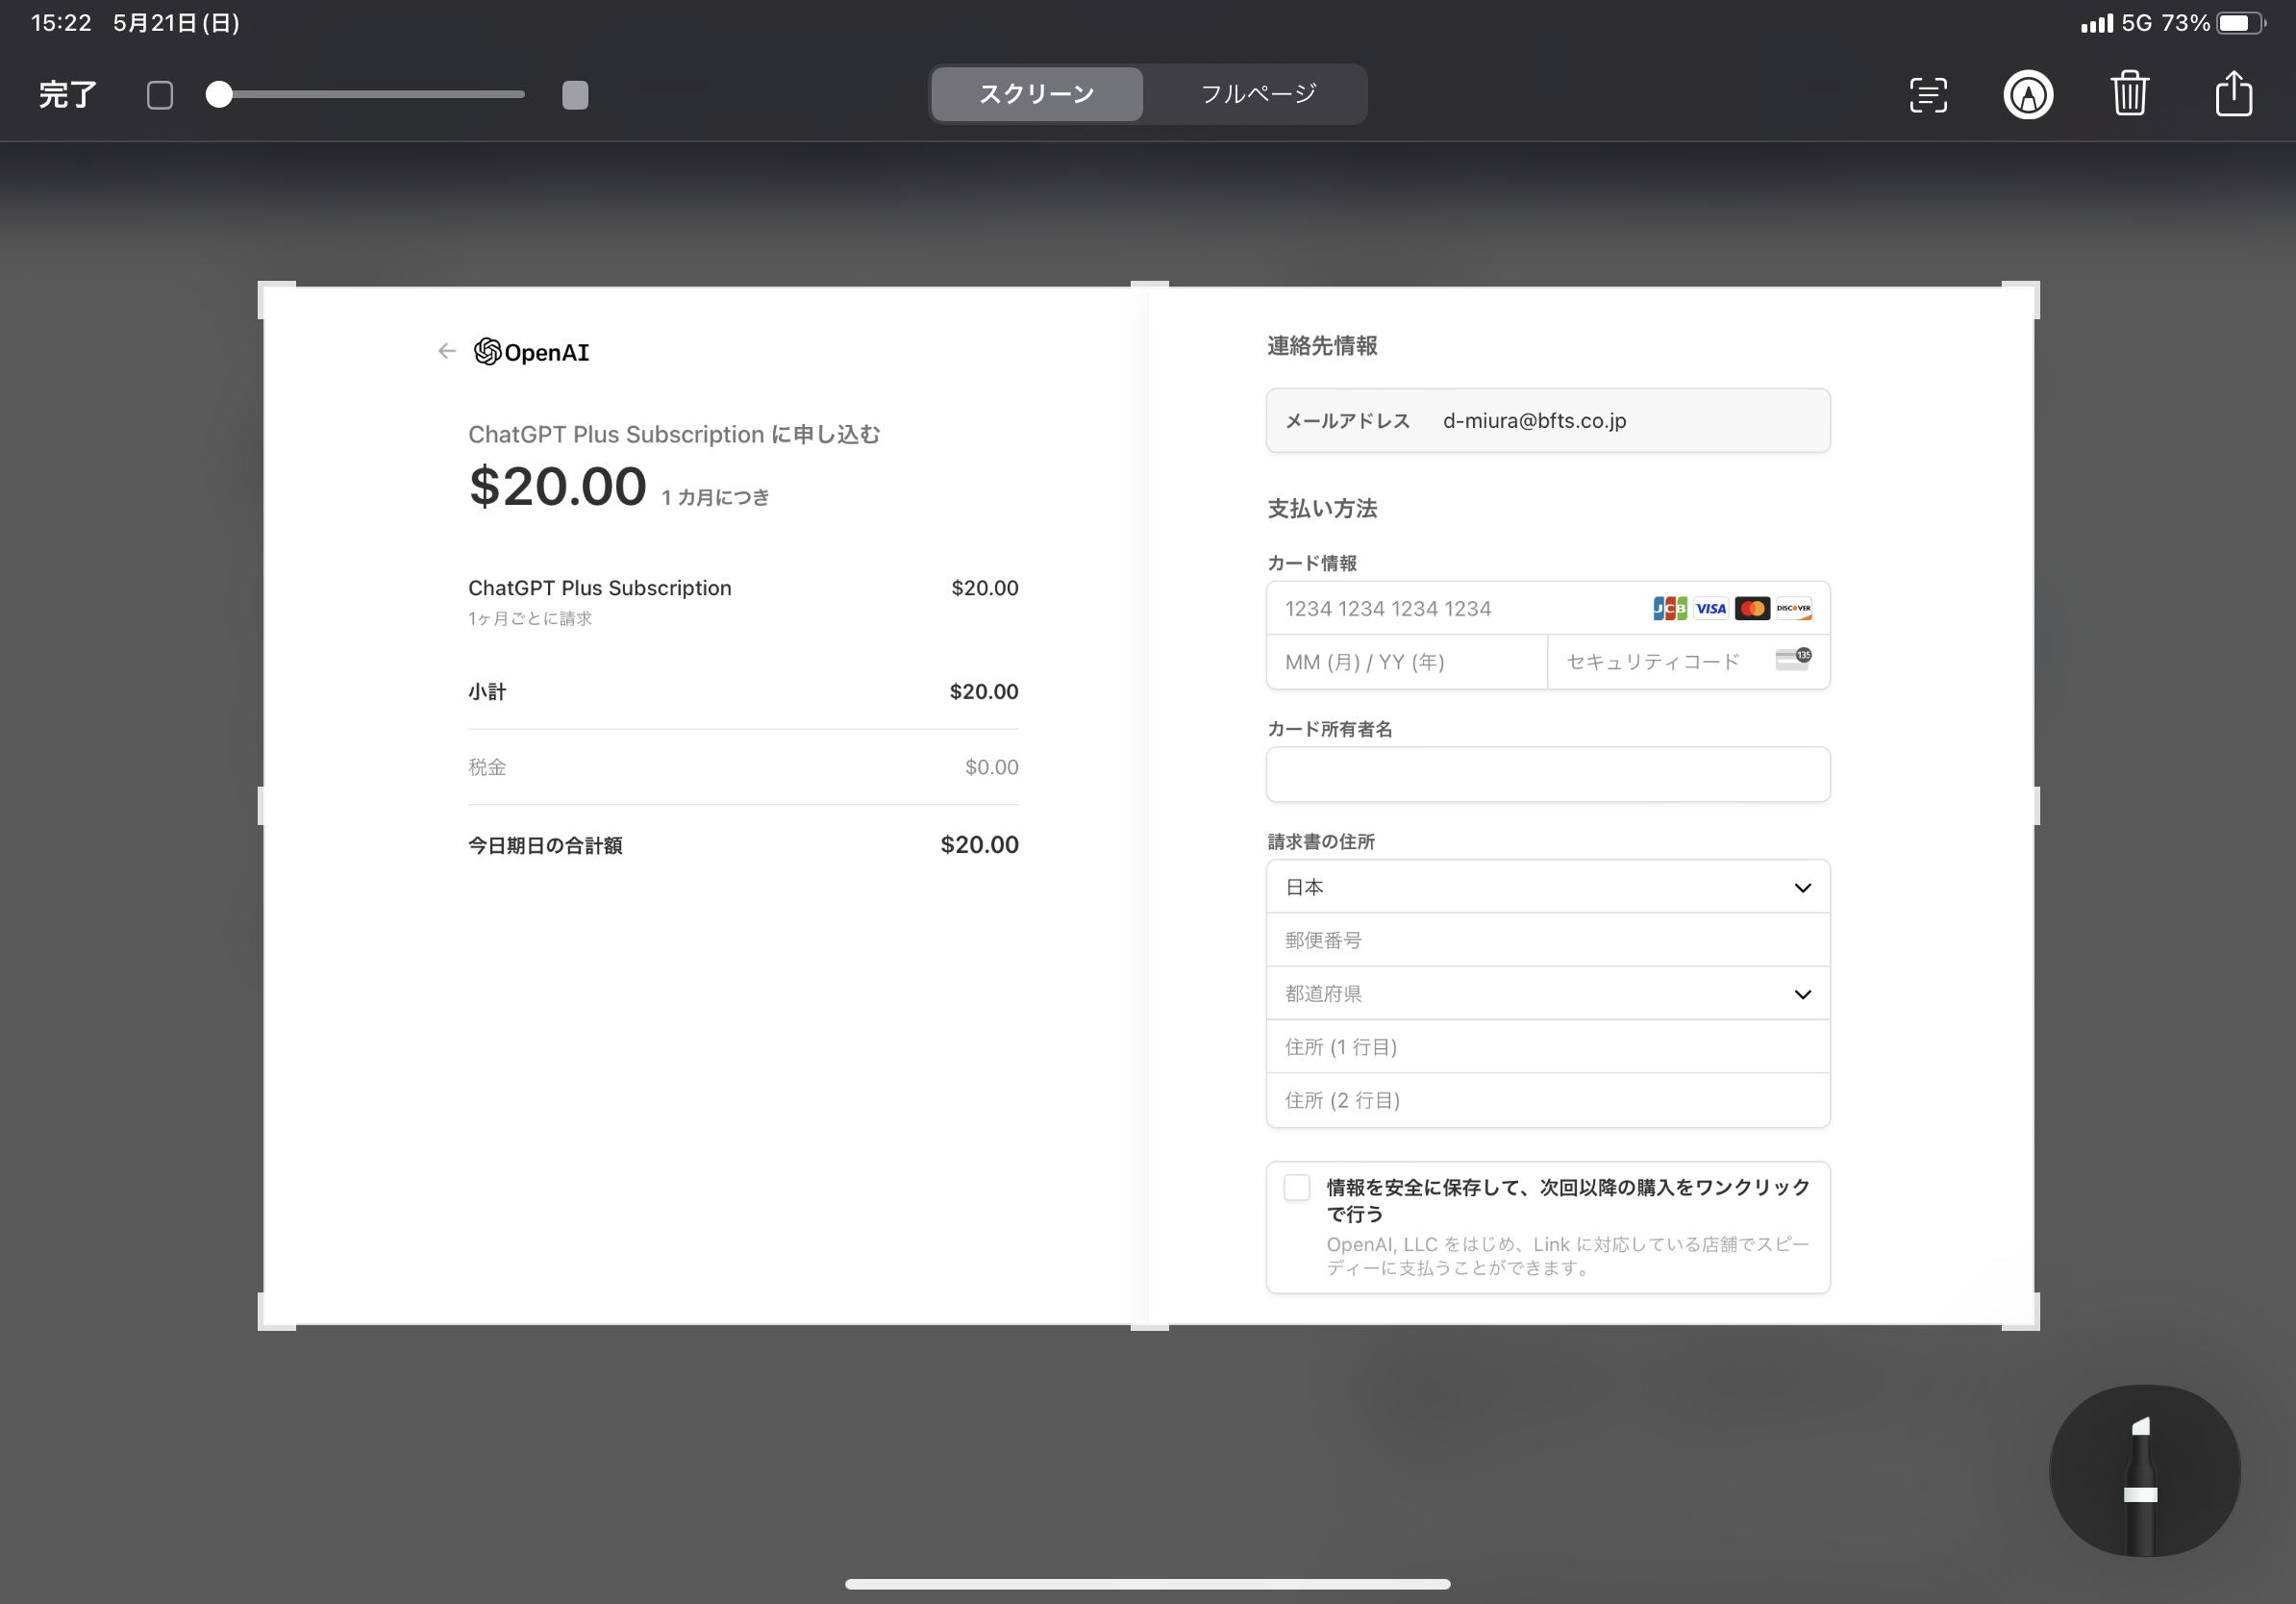Switch to the フルページ tab
Screen dimensions: 2296x1604
click(1258, 94)
